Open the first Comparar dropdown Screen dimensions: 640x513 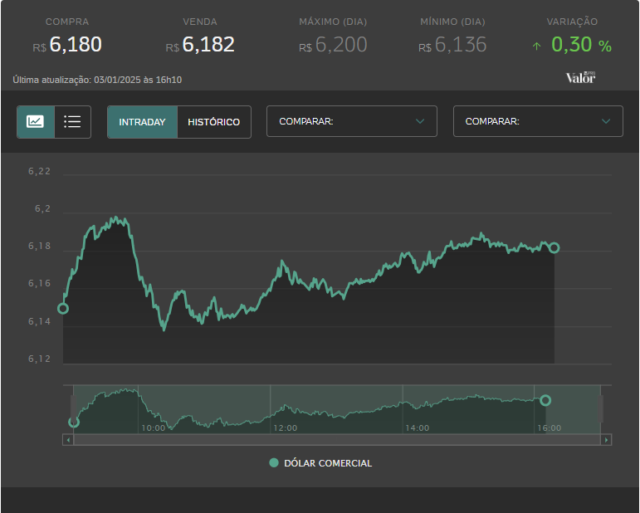pos(352,121)
